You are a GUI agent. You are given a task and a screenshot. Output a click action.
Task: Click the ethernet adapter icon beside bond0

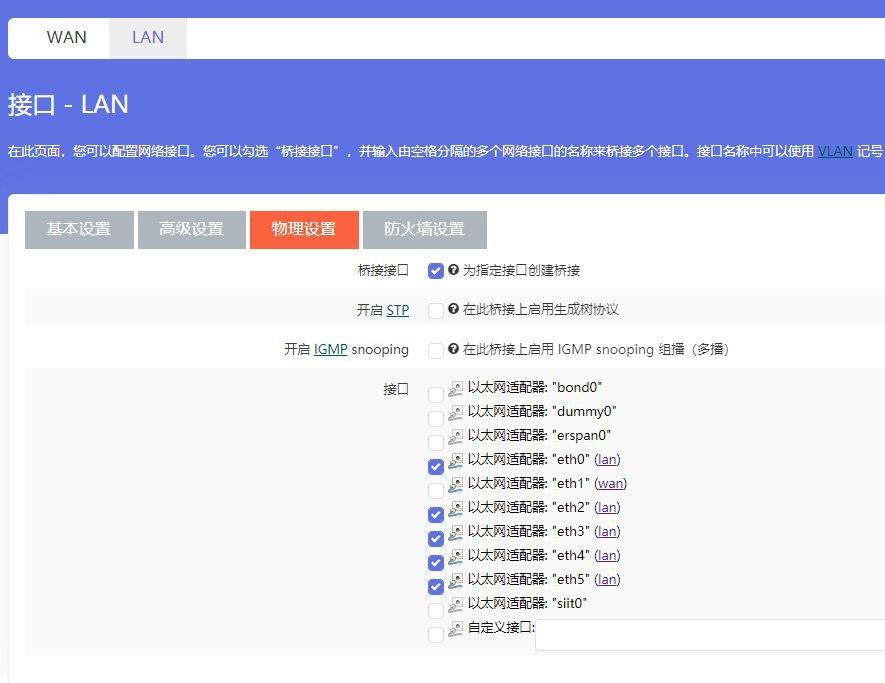(456, 388)
